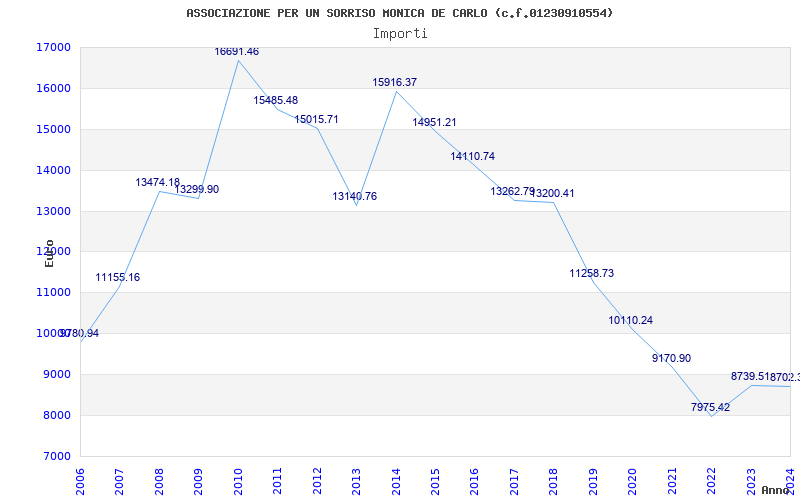
Task: Select the data label 15916.37
Action: tap(394, 82)
